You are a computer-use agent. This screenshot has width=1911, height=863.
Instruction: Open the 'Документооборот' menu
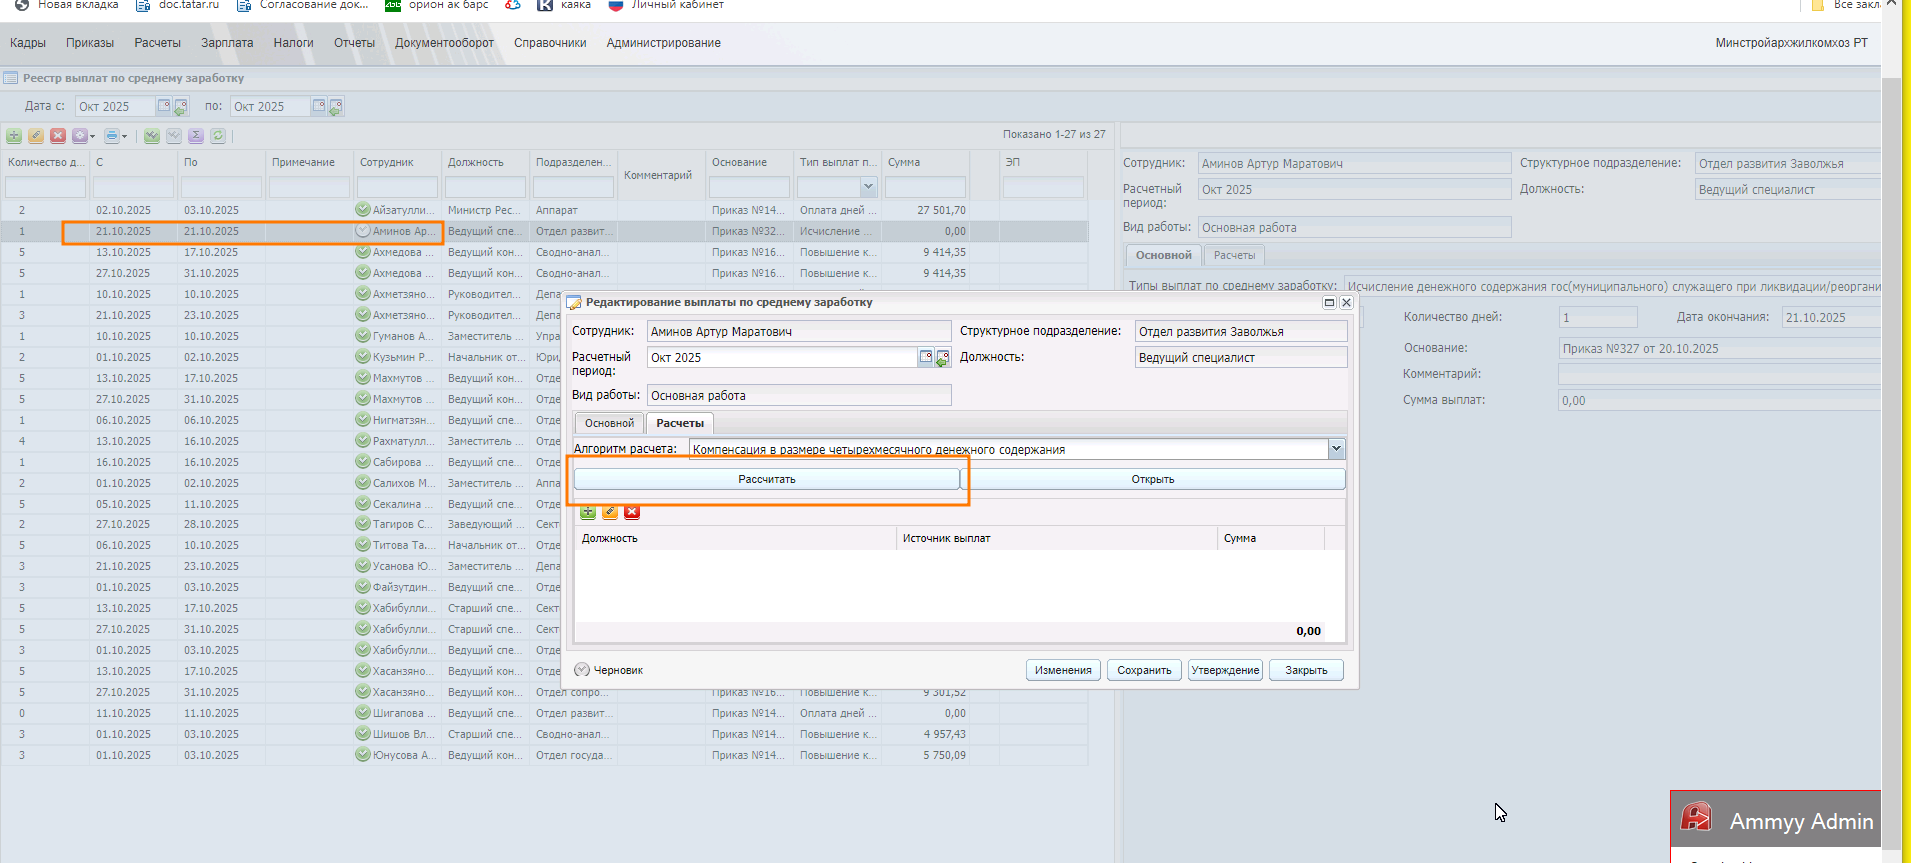[444, 43]
